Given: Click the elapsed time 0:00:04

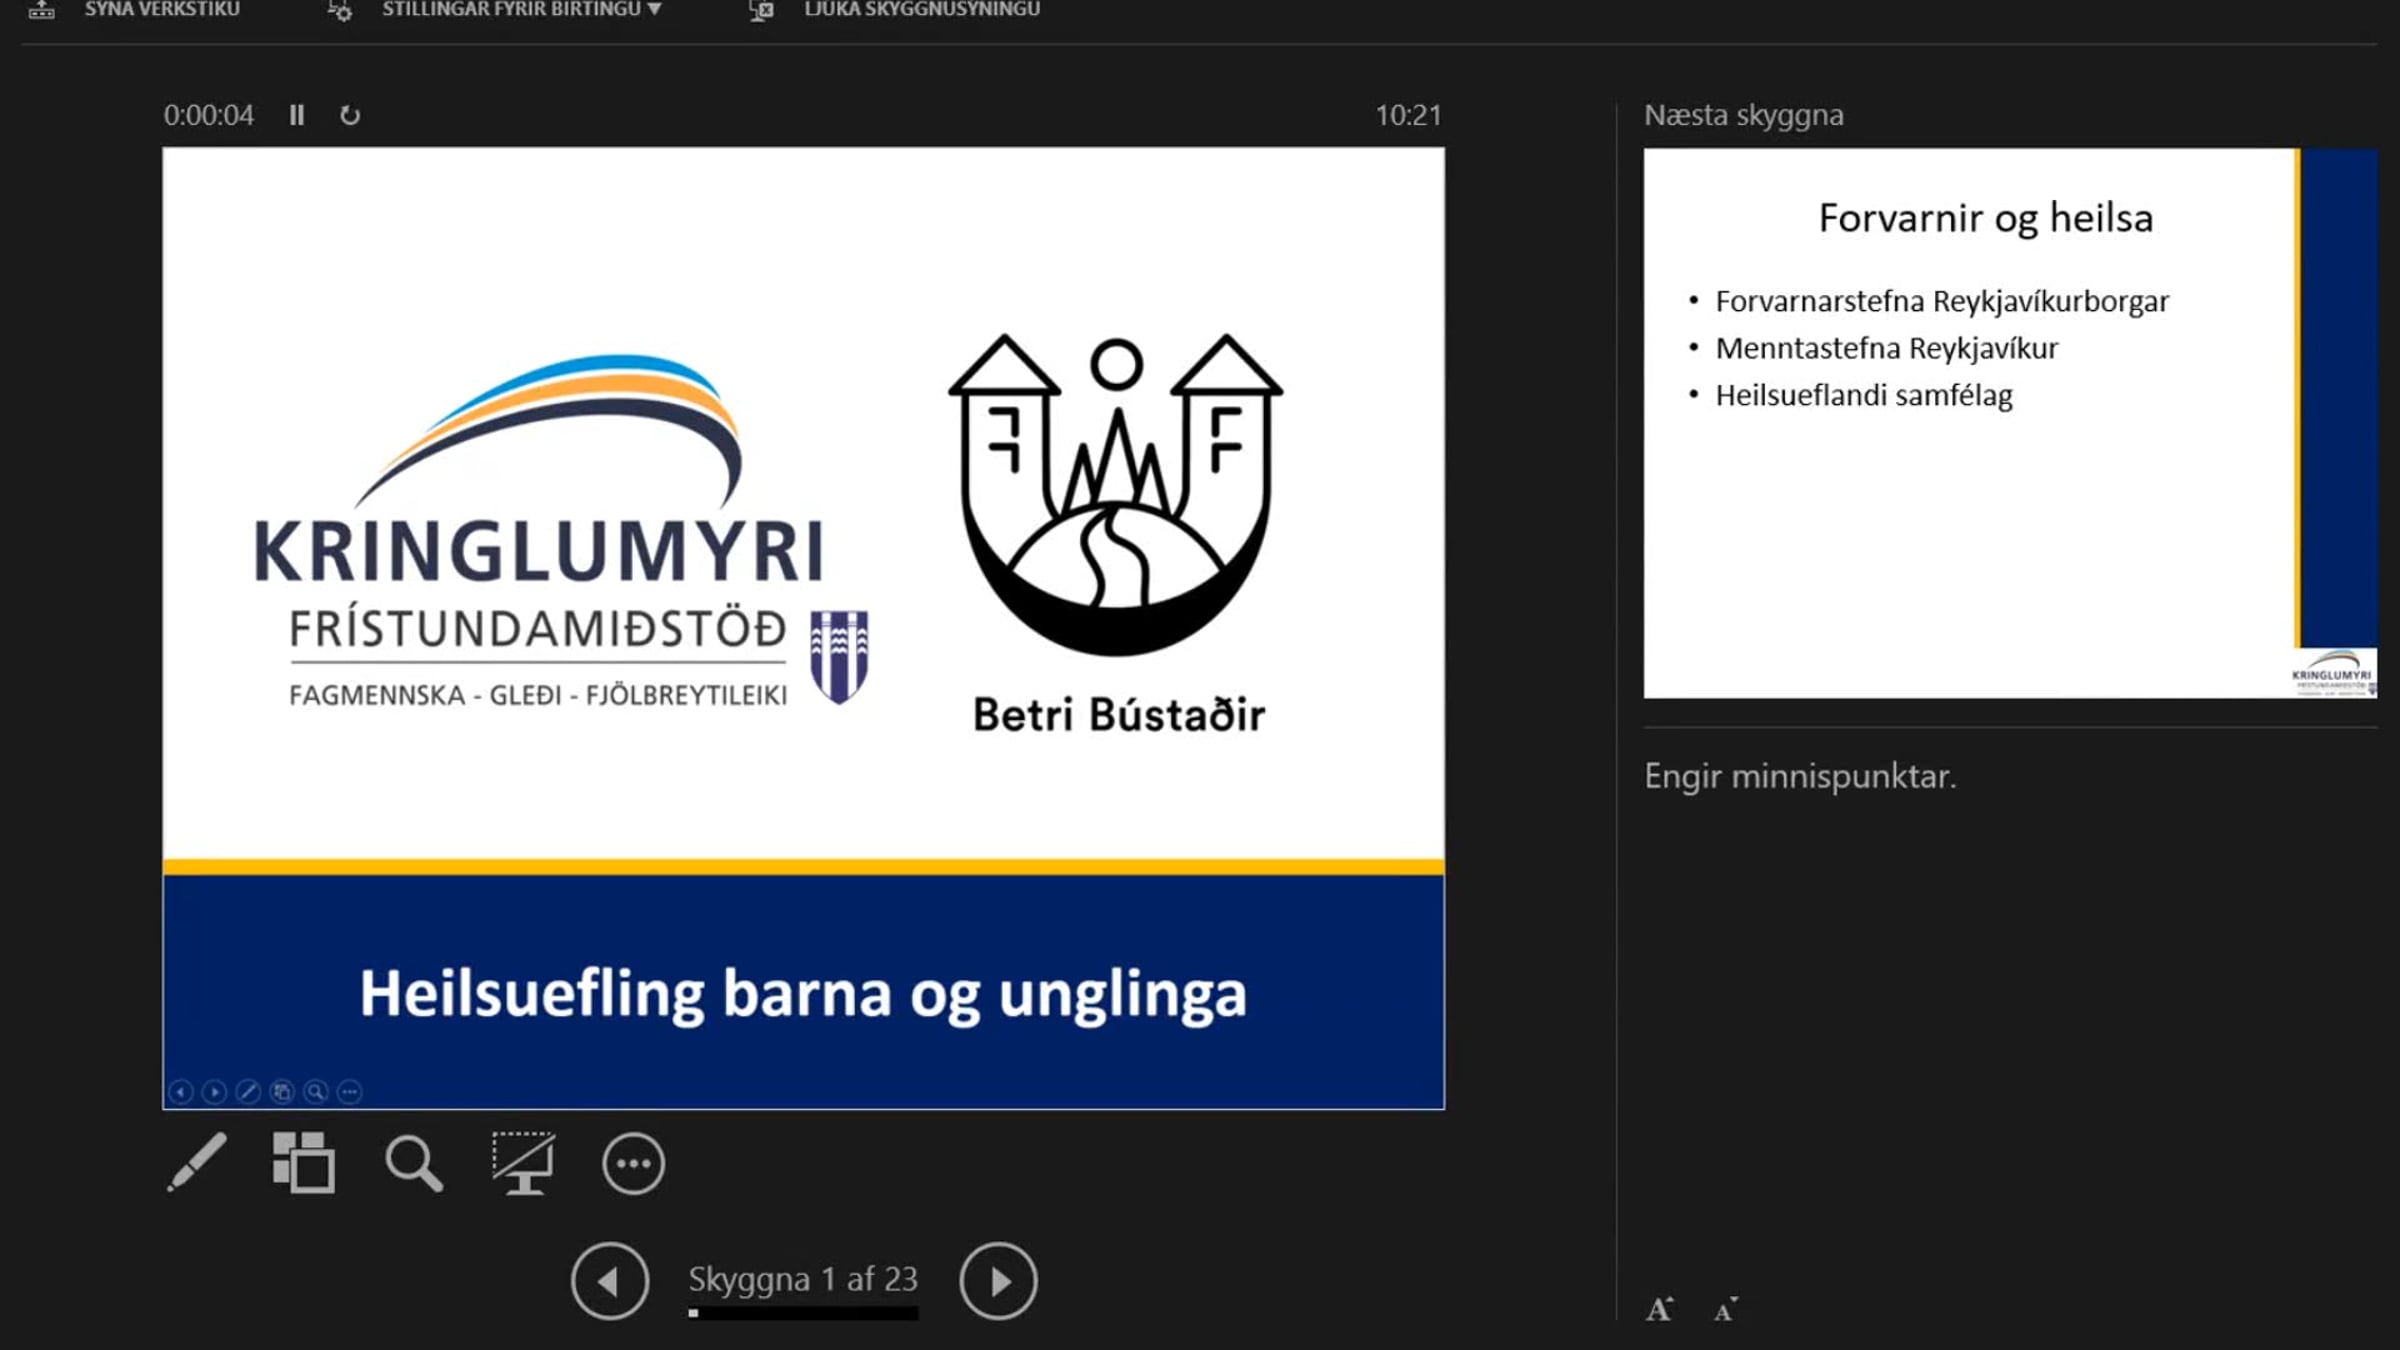Looking at the screenshot, I should click(x=209, y=115).
